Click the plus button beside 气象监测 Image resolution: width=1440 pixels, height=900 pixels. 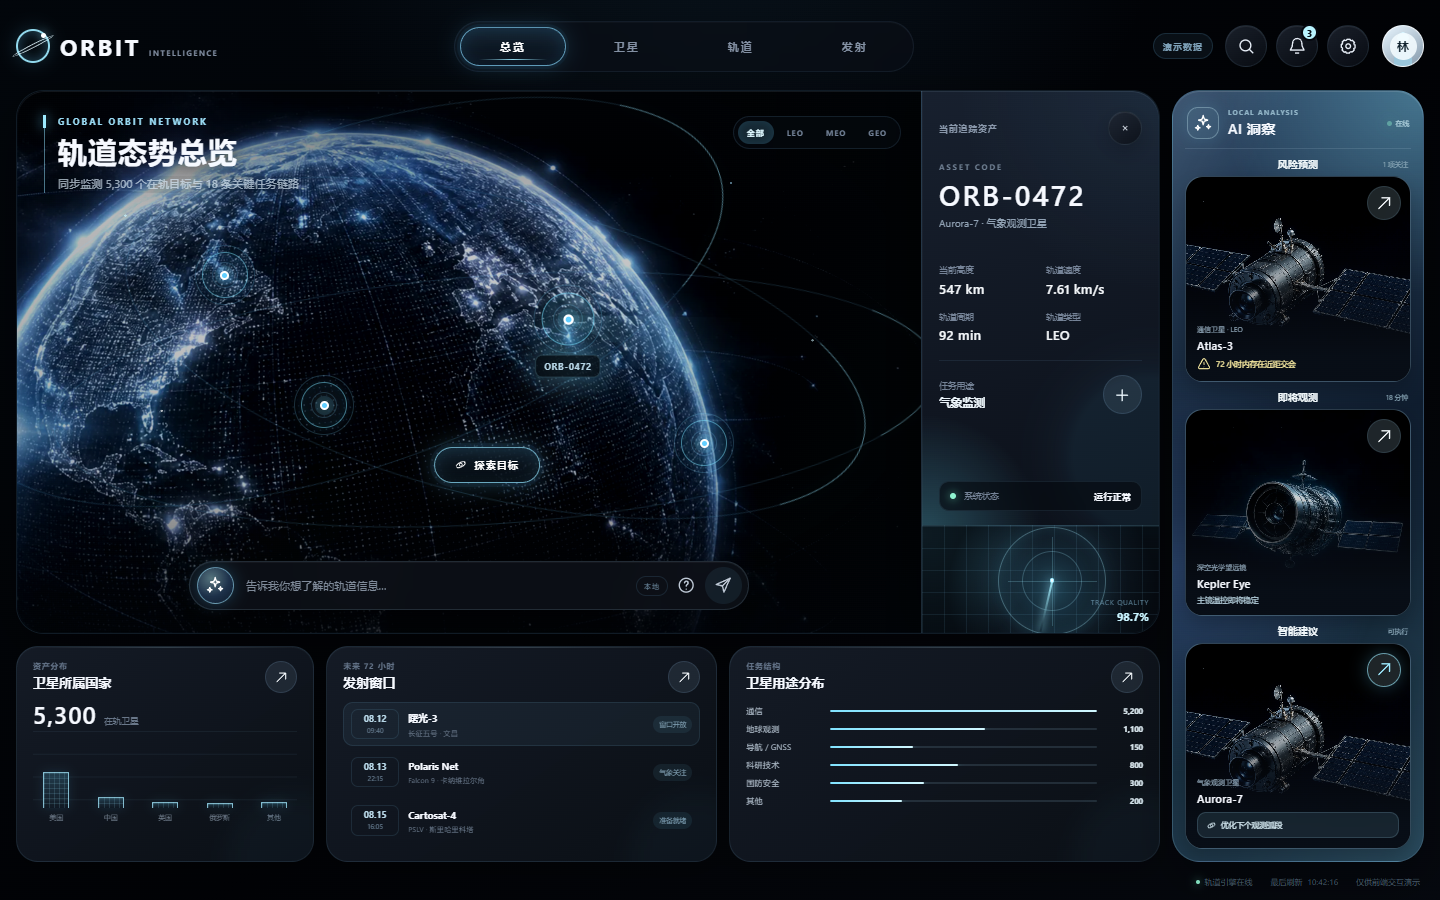1122,395
